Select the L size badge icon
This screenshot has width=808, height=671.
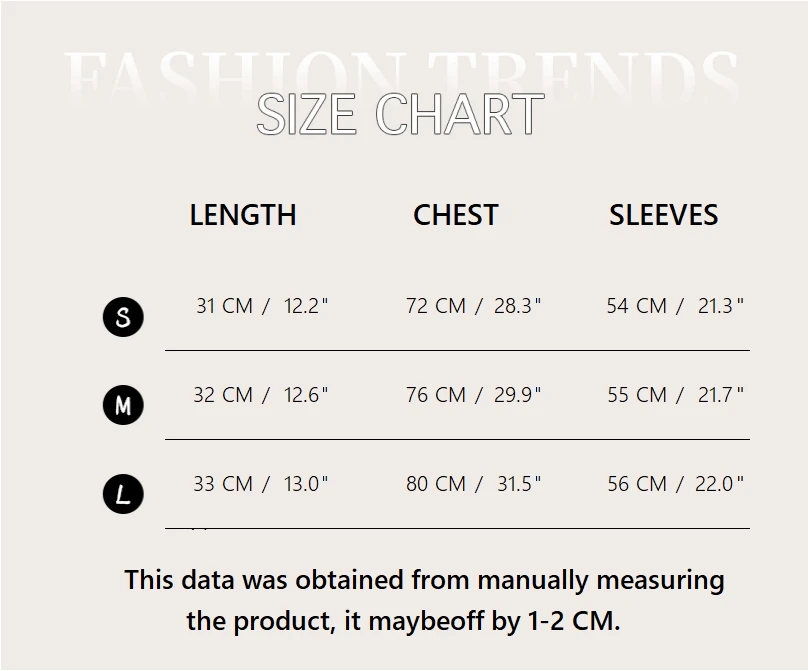point(123,494)
